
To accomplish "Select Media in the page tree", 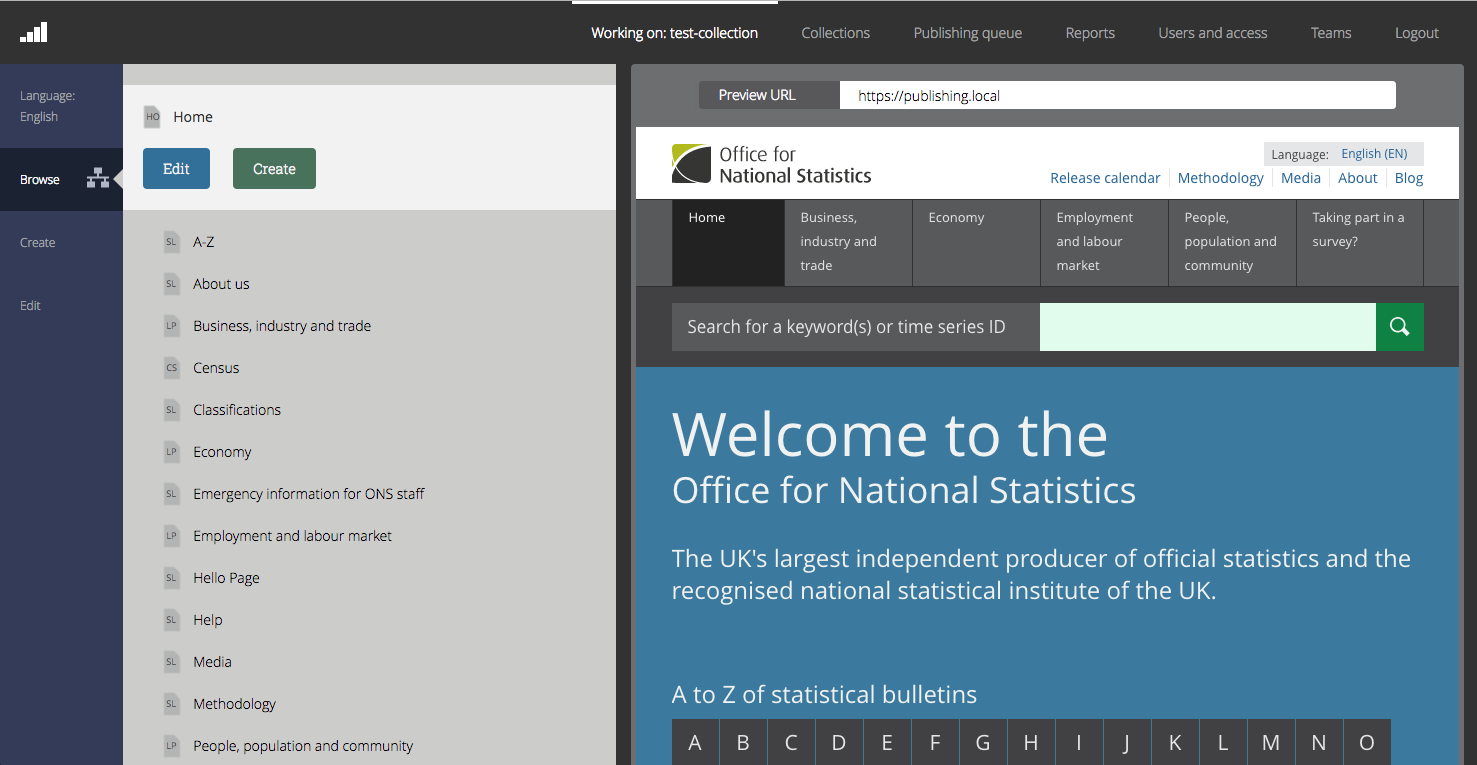I will 212,662.
